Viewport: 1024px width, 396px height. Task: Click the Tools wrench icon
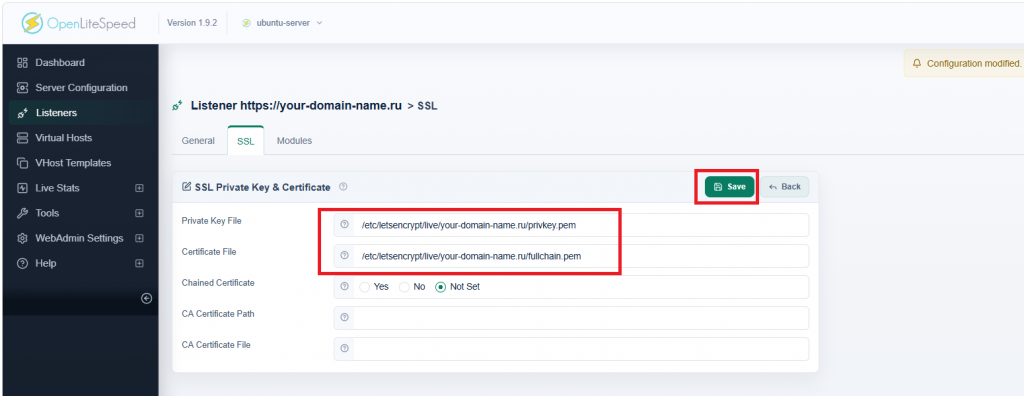click(x=22, y=213)
